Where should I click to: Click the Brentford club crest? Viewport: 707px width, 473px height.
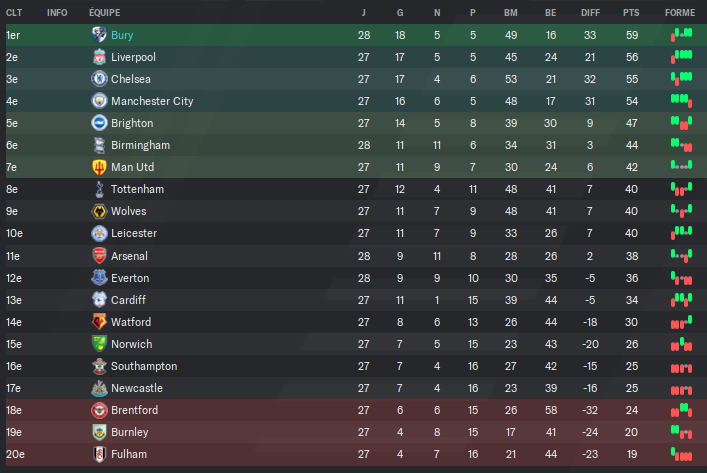click(99, 410)
